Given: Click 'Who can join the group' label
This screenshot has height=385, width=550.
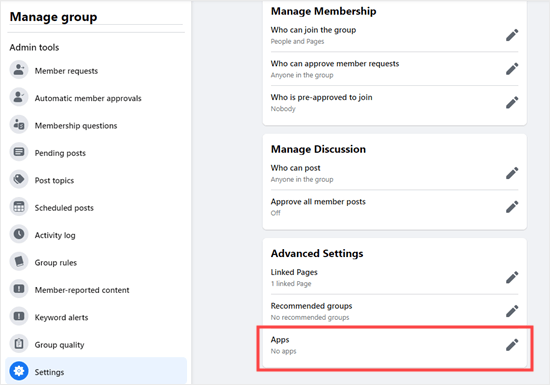Looking at the screenshot, I should (313, 30).
